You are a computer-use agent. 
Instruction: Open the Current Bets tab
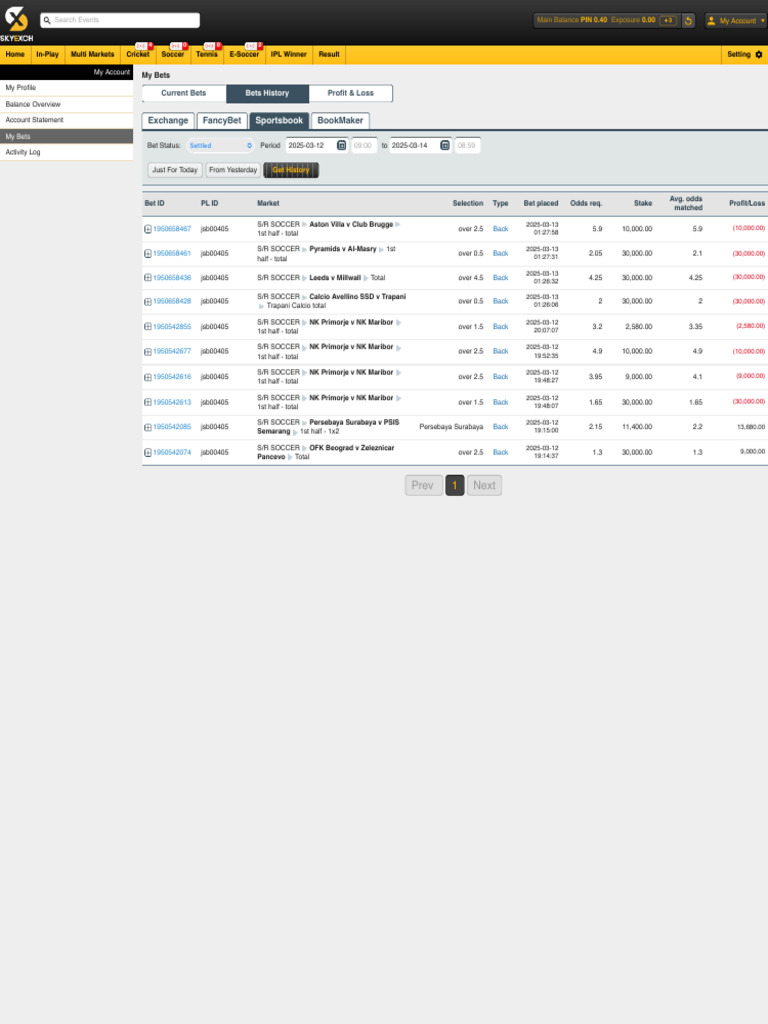[x=184, y=93]
